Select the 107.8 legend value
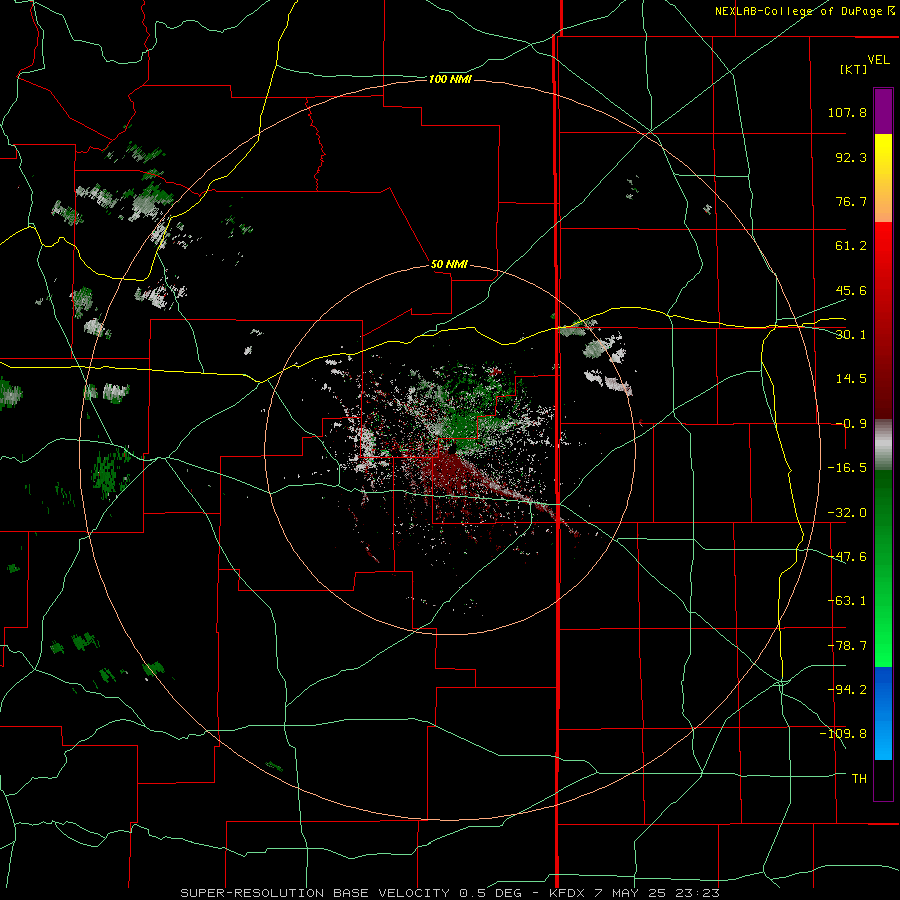Screen dimensions: 900x900 pyautogui.click(x=847, y=112)
